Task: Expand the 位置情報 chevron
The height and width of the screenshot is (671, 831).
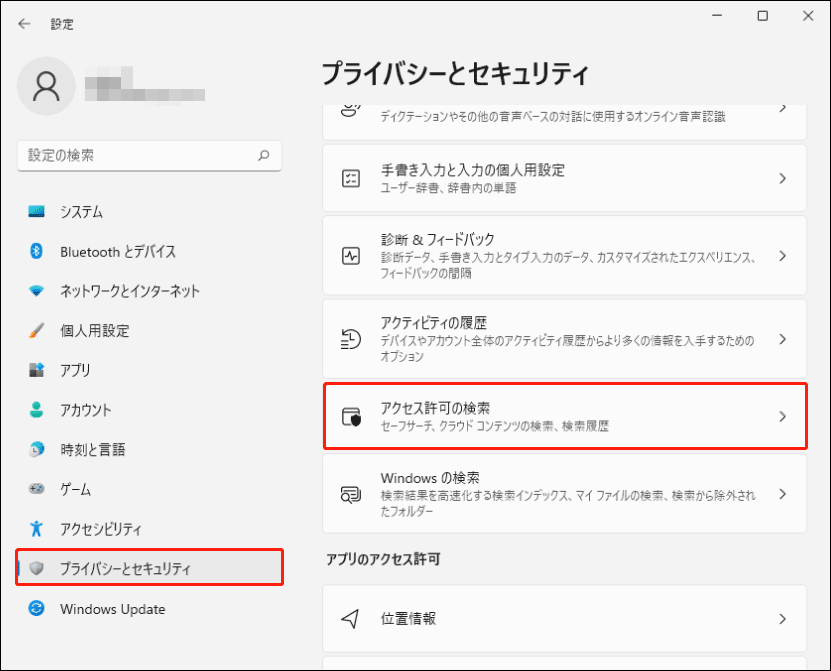Action: click(782, 619)
